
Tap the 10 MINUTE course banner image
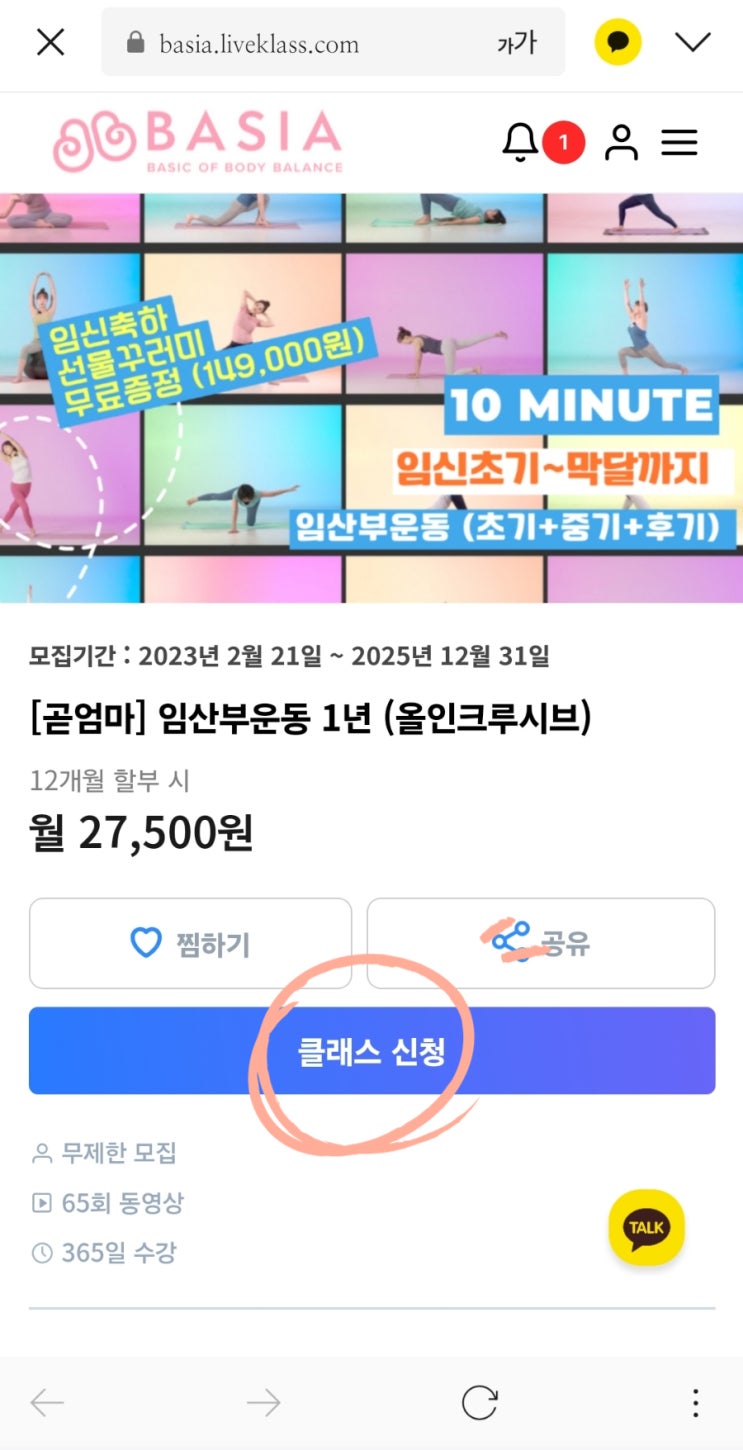click(371, 398)
